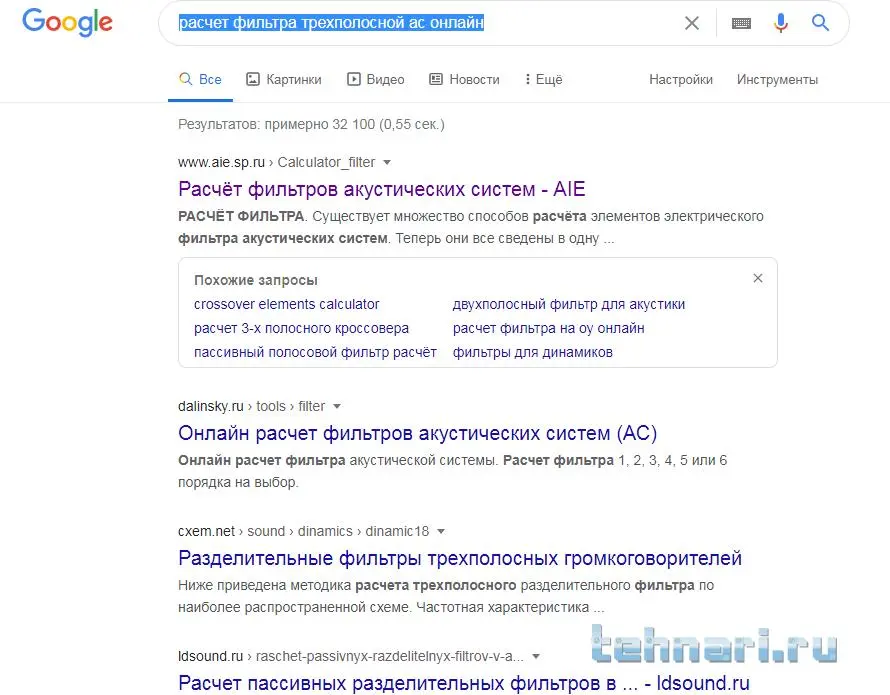Image resolution: width=890 pixels, height=695 pixels.
Task: Start voice search with microphone icon
Action: pyautogui.click(x=780, y=23)
